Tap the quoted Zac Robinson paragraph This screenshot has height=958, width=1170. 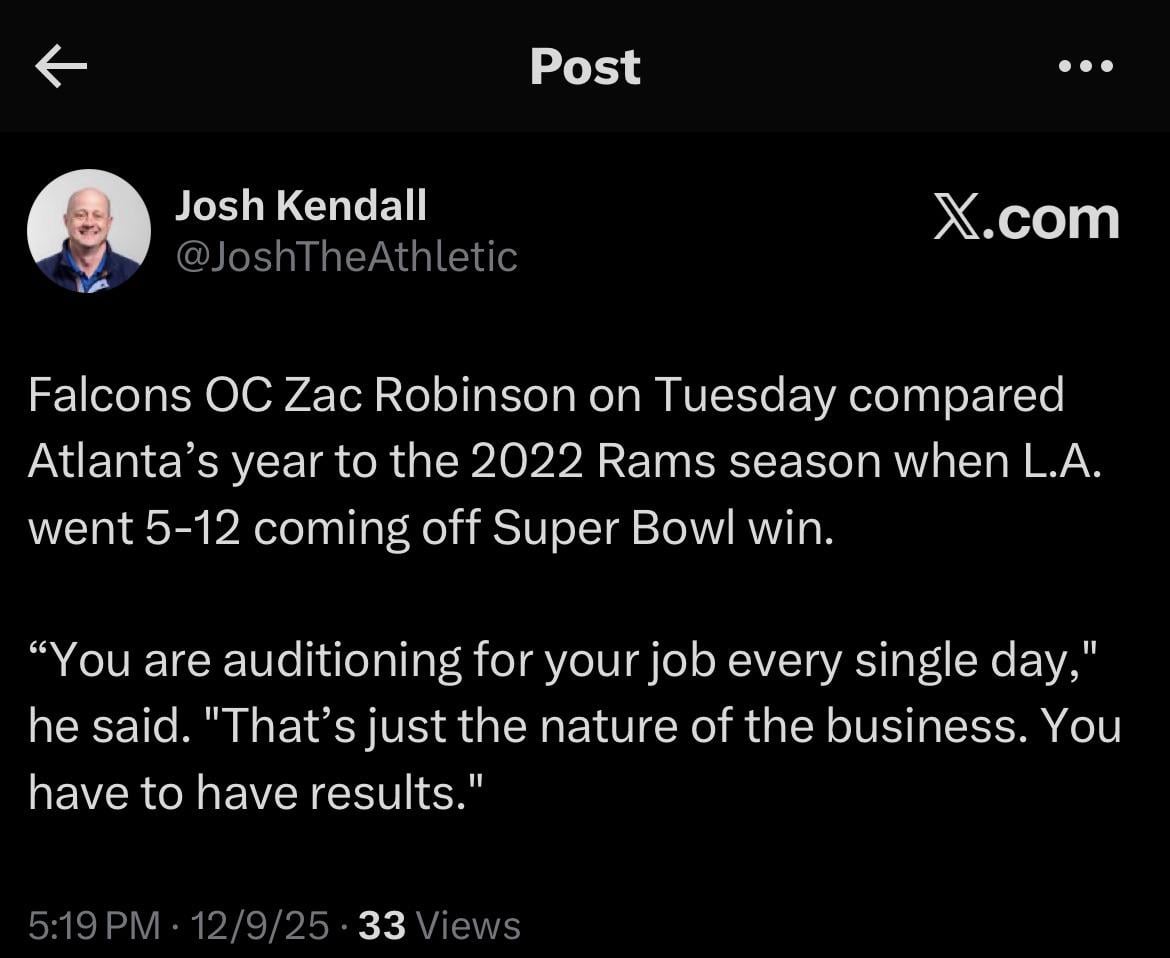pos(560,725)
